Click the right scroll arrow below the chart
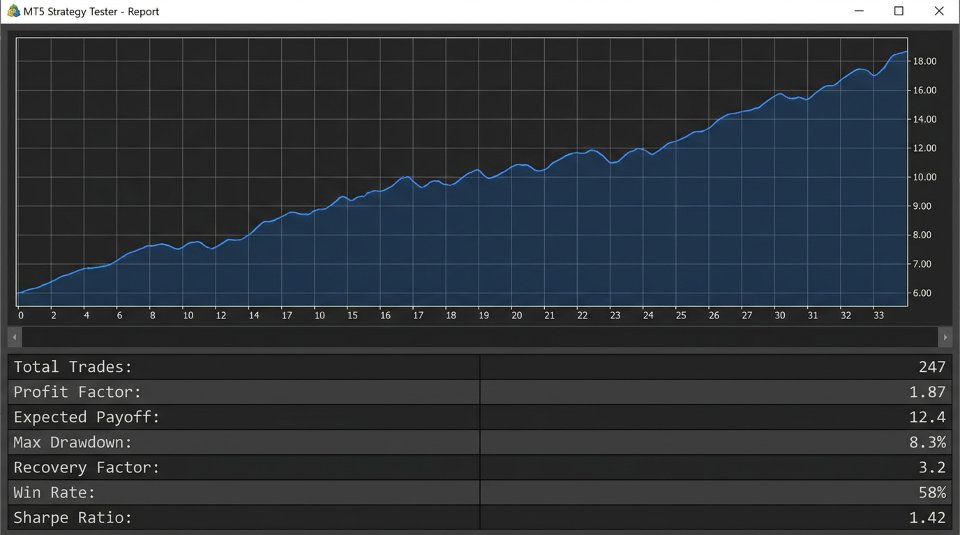The width and height of the screenshot is (960, 535). coord(945,337)
